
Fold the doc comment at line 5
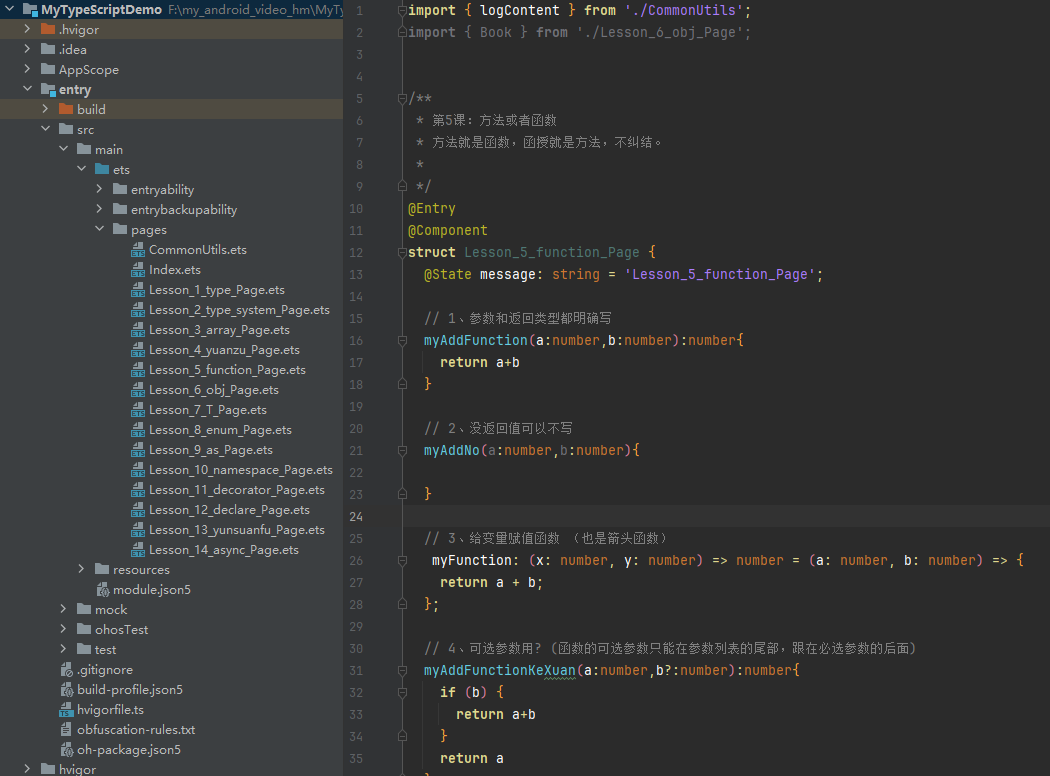pos(402,98)
